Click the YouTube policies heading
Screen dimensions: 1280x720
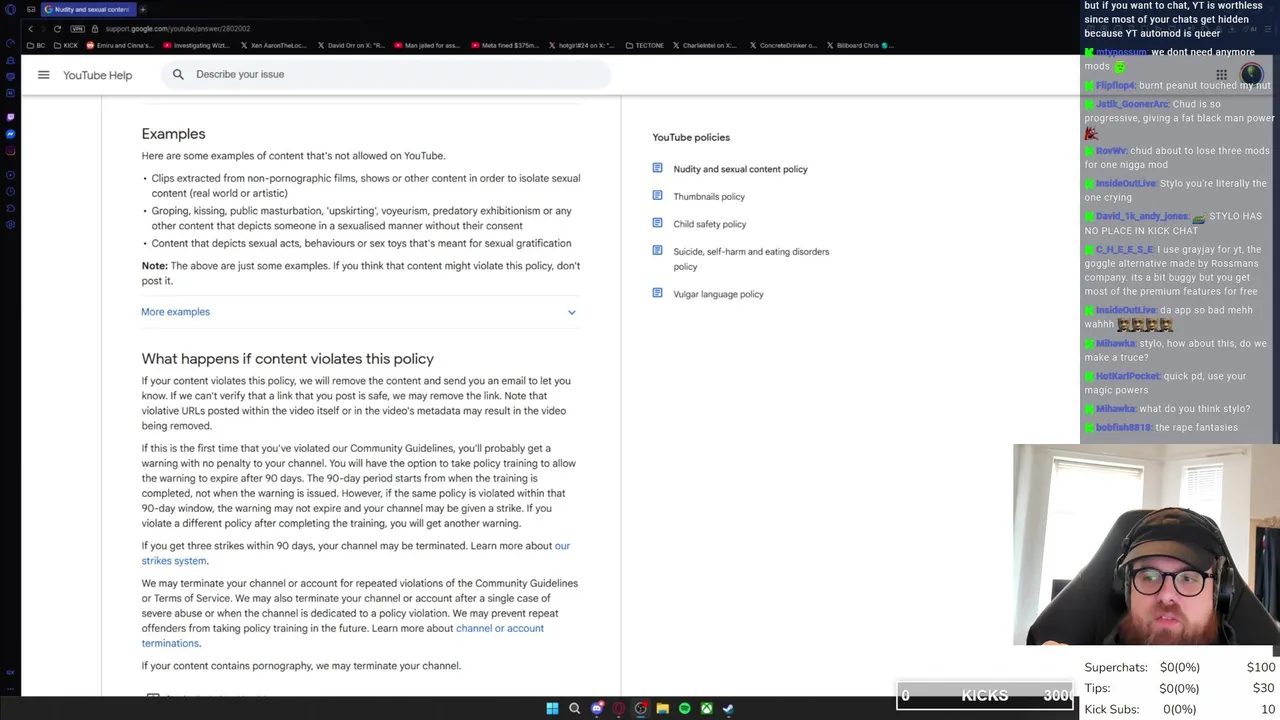tap(691, 137)
